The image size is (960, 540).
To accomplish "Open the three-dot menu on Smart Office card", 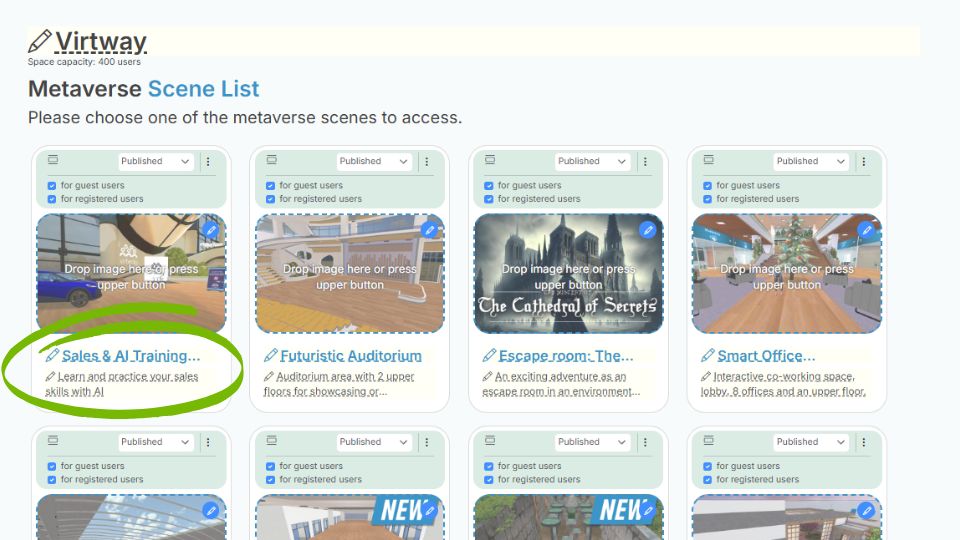I will pyautogui.click(x=864, y=162).
